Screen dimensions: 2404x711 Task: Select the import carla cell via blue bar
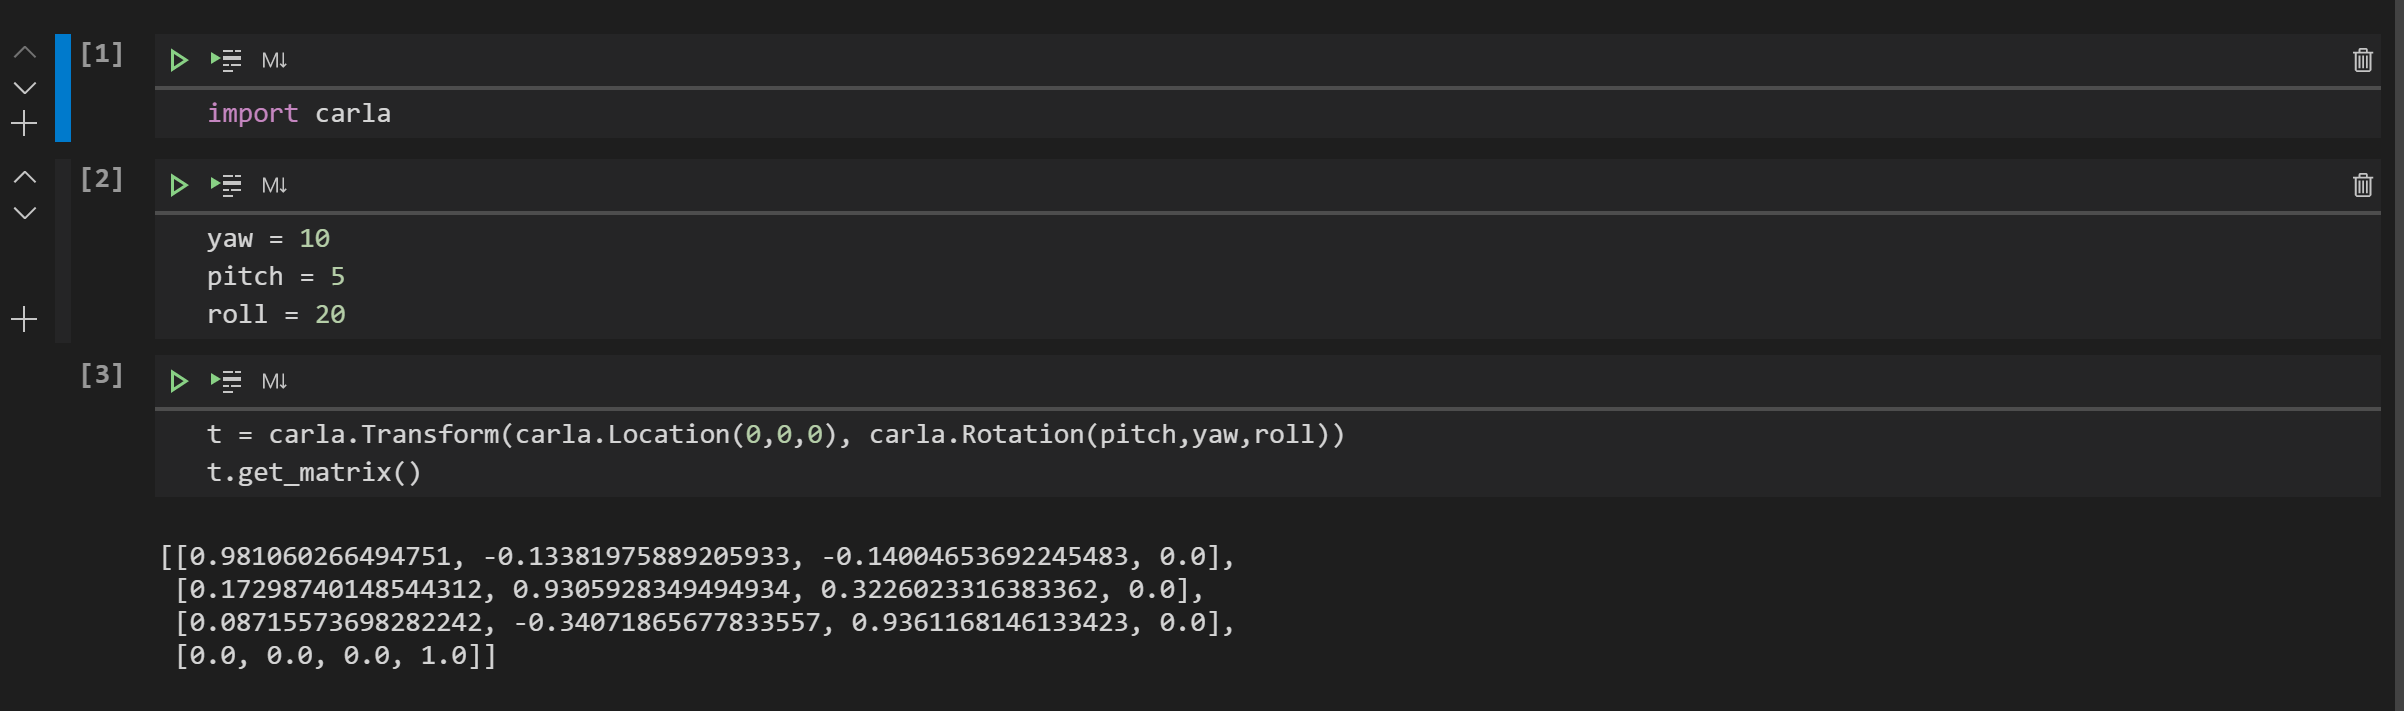[61, 90]
